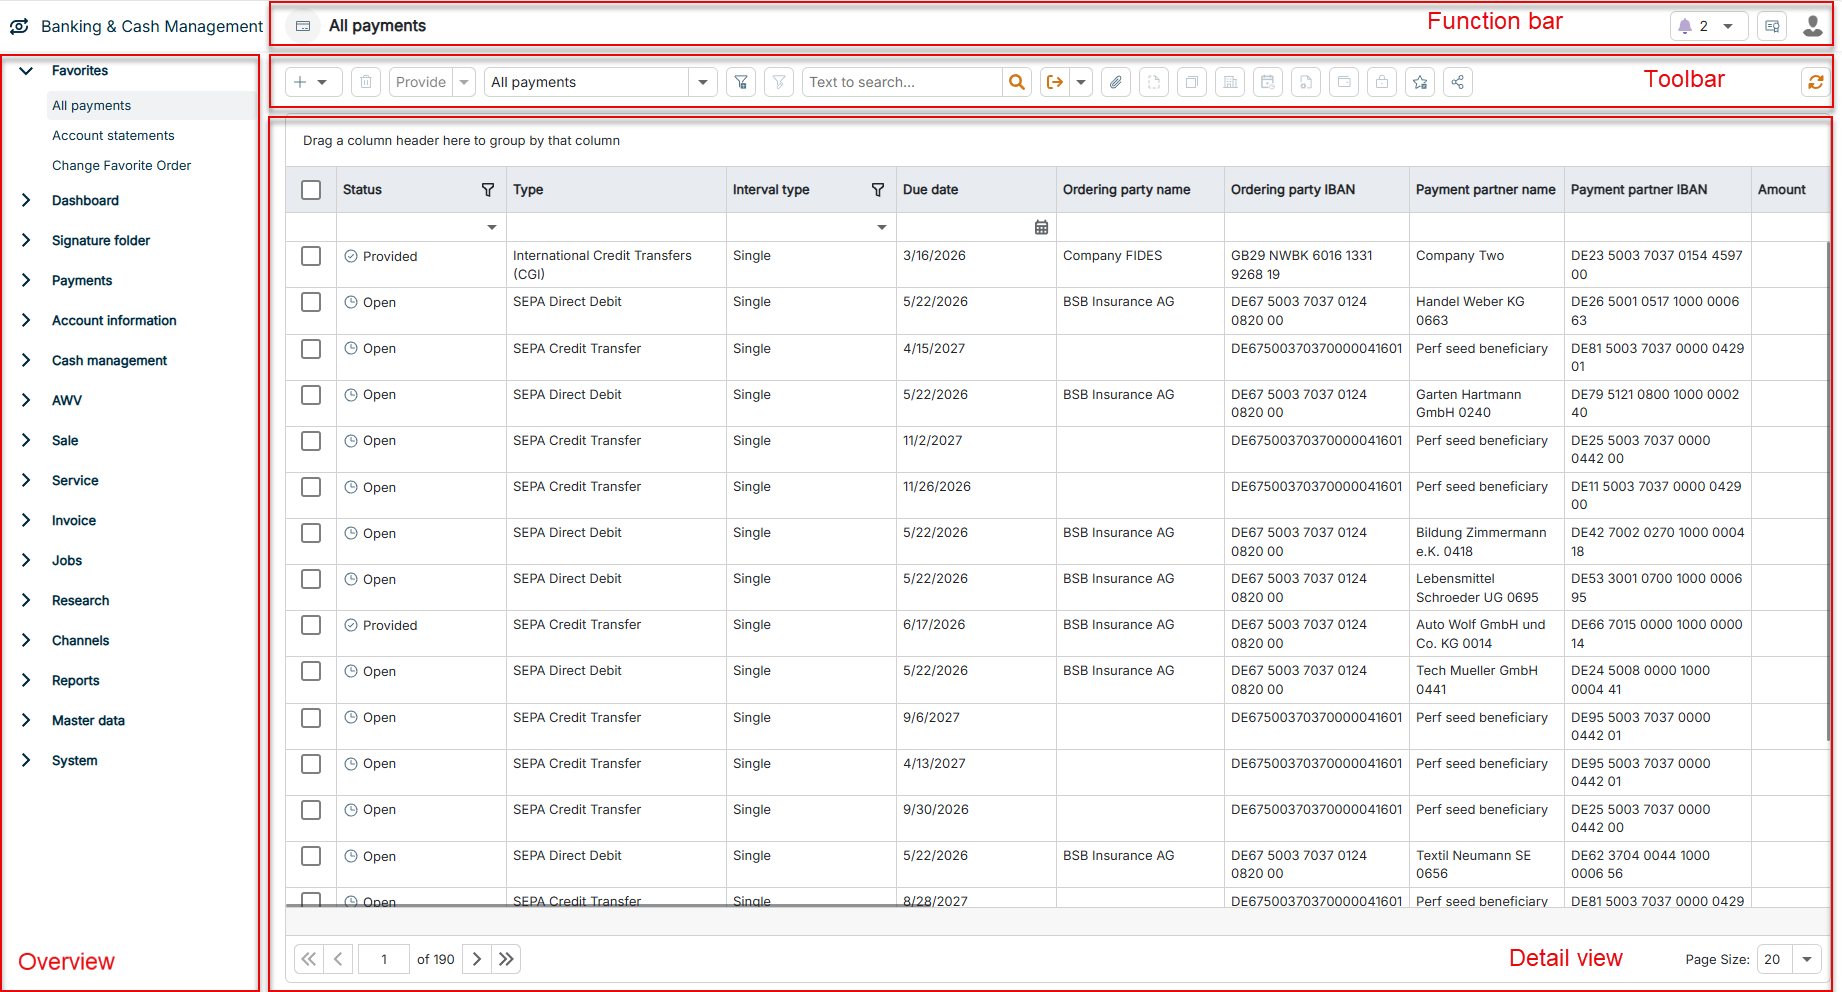1842x992 pixels.
Task: Collapse the Favorites section
Action: [26, 70]
